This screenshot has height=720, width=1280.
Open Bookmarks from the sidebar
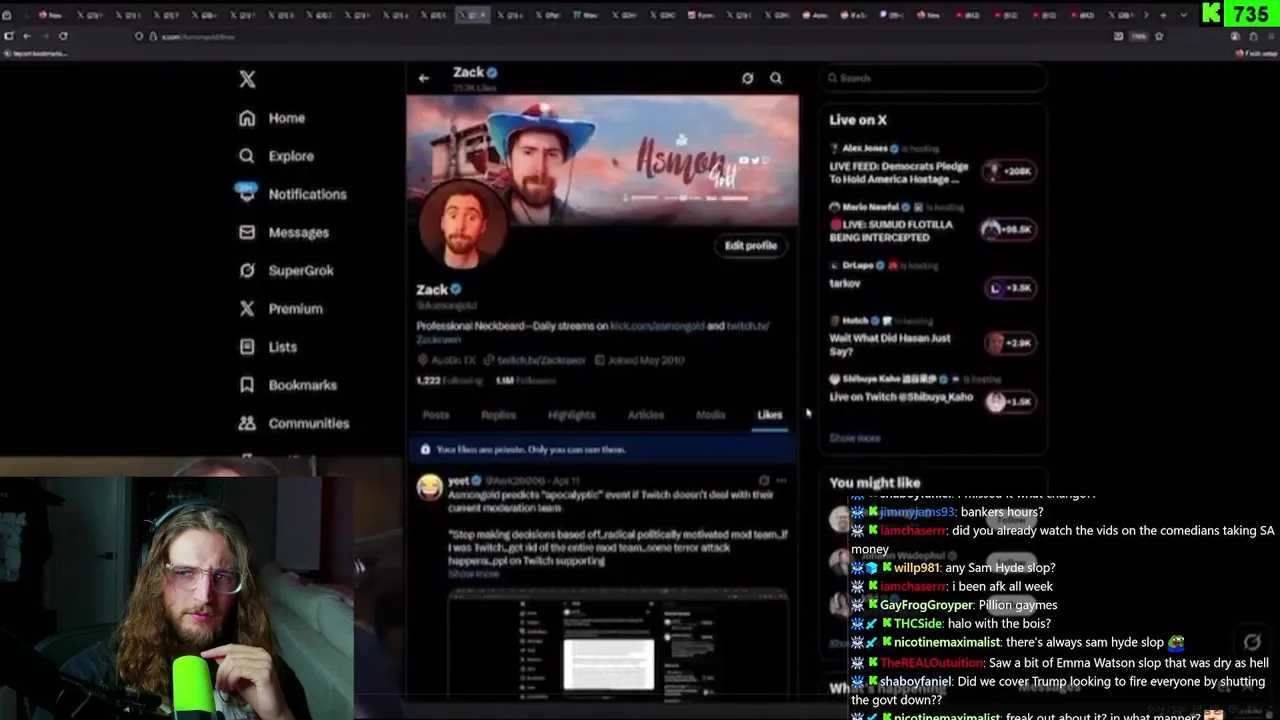(288, 385)
